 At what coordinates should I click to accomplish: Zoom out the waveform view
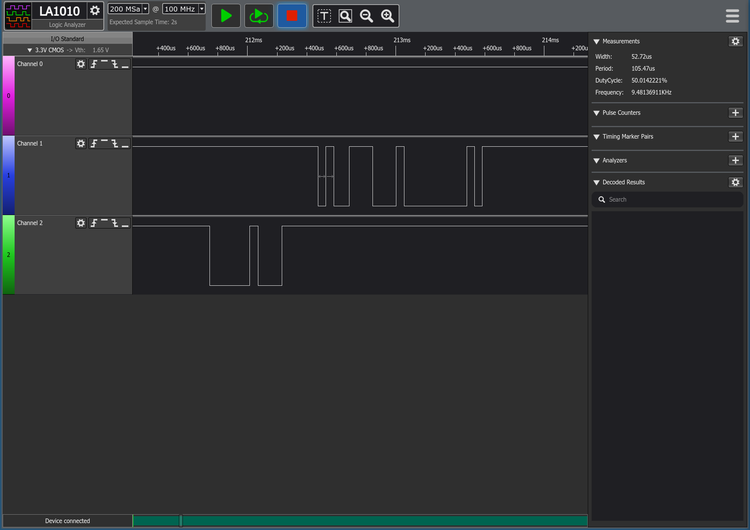tap(366, 16)
